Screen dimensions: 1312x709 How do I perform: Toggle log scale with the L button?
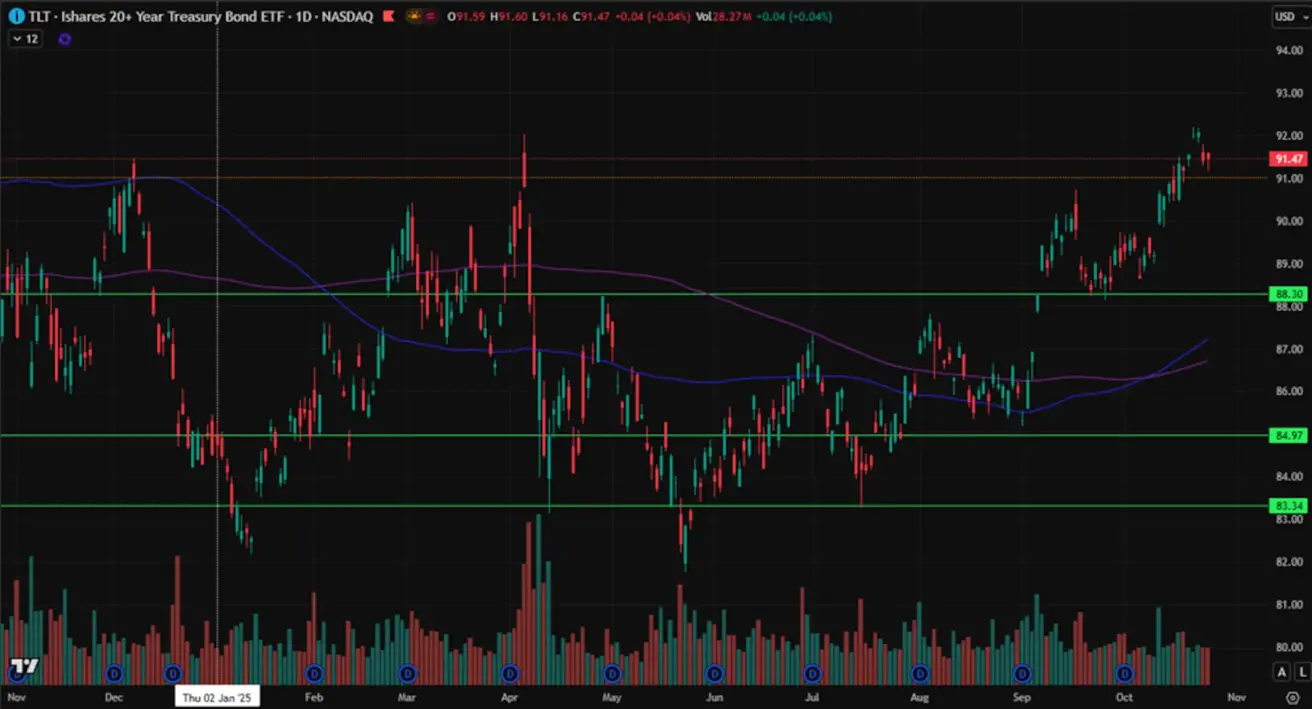(1297, 671)
